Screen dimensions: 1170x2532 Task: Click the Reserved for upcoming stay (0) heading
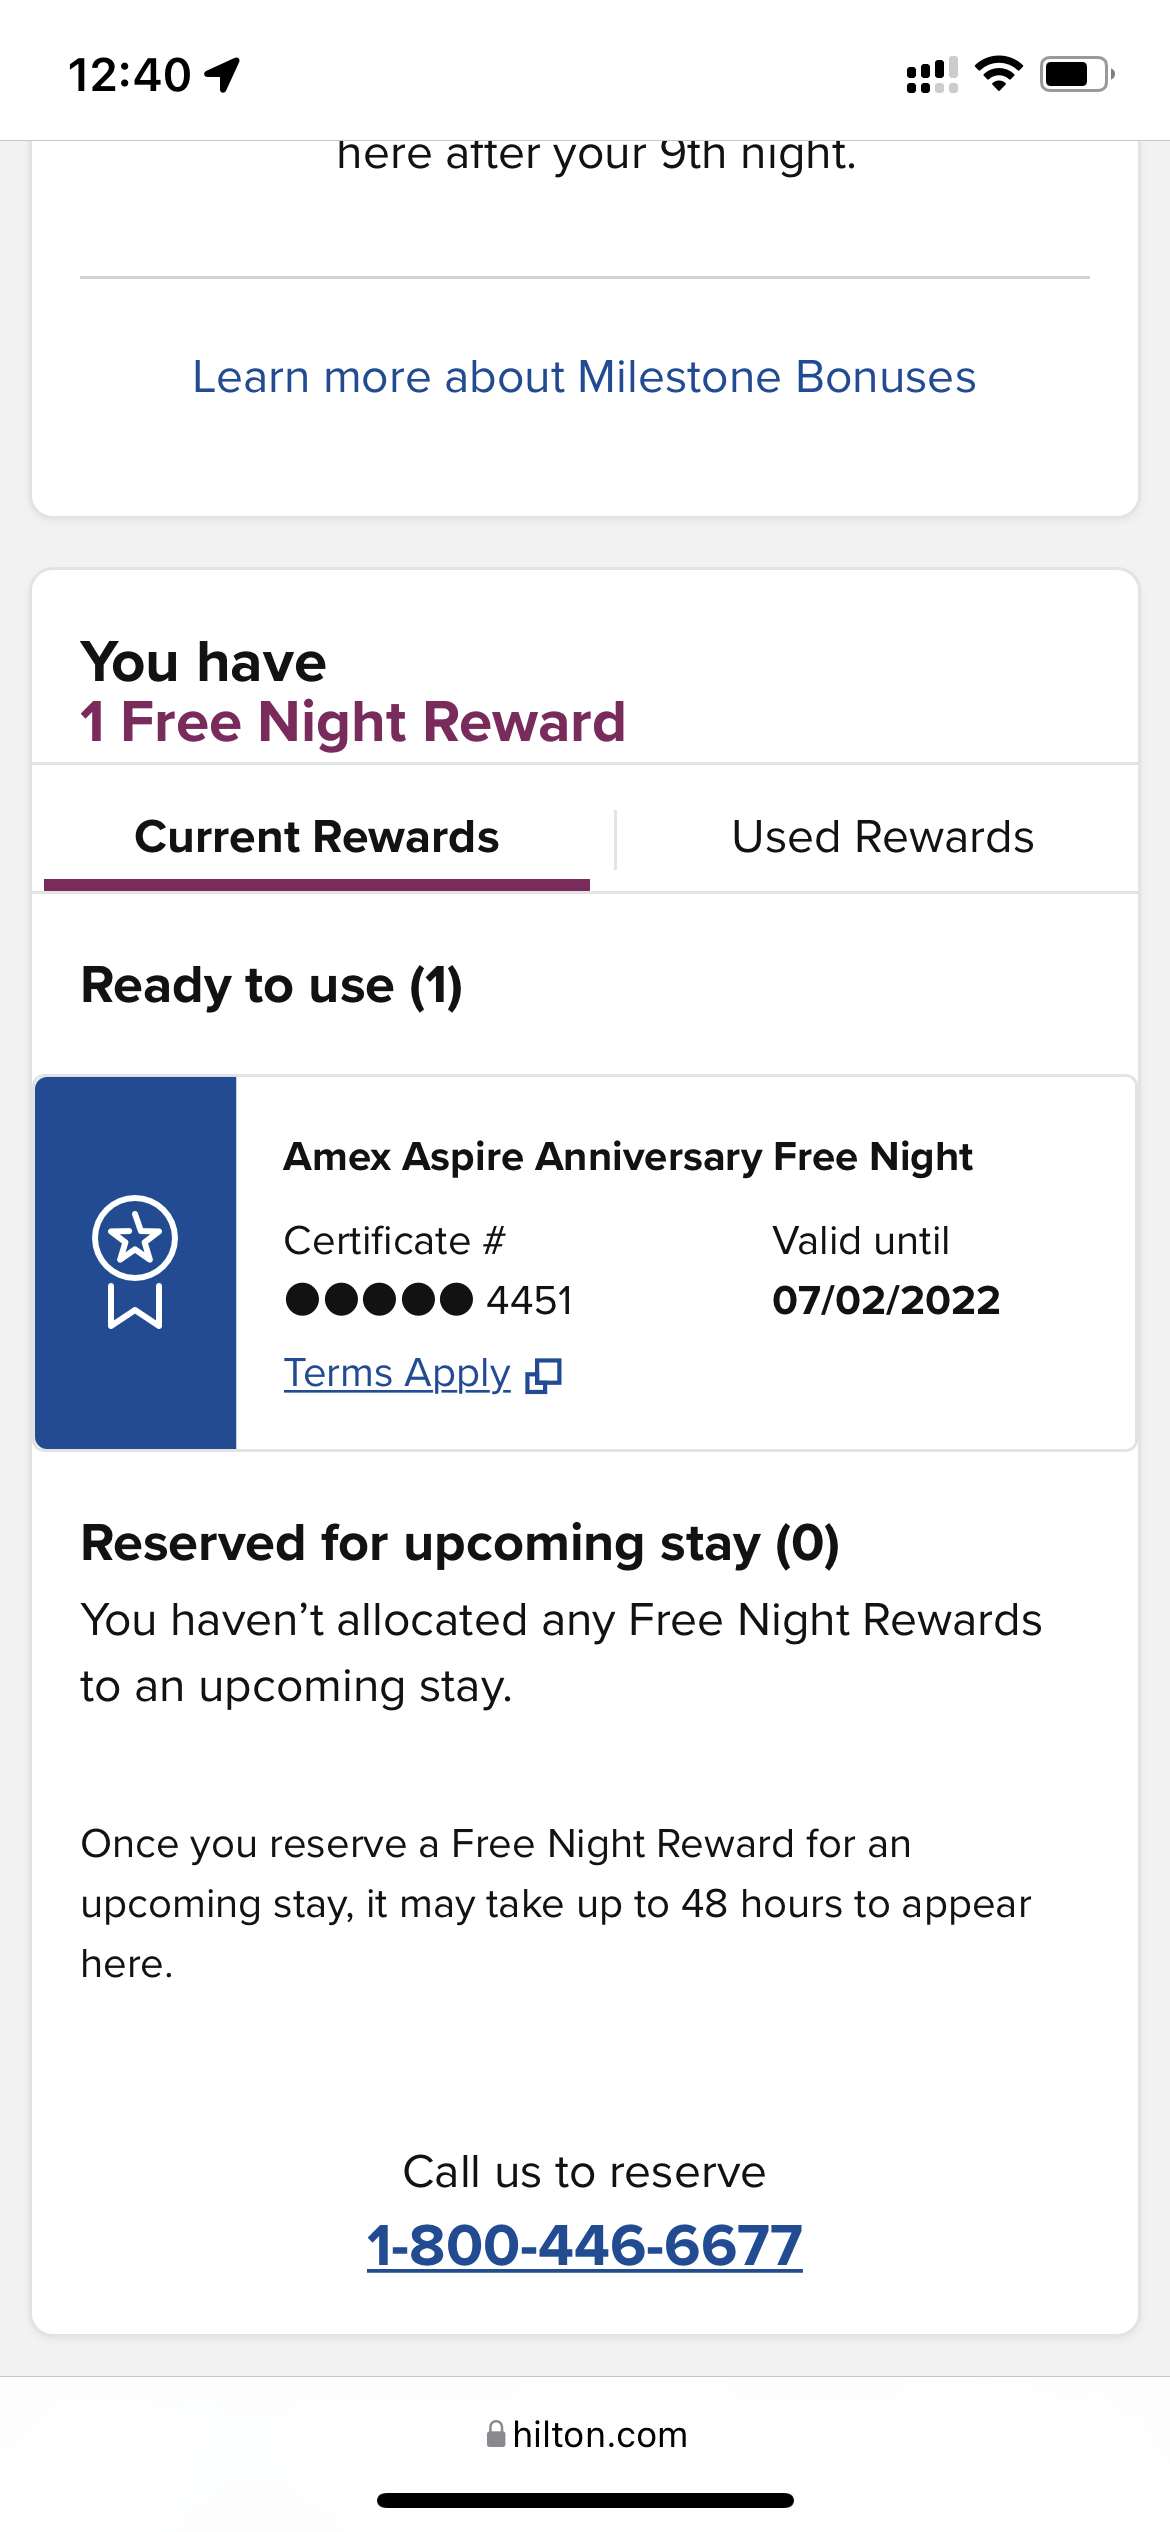(460, 1543)
